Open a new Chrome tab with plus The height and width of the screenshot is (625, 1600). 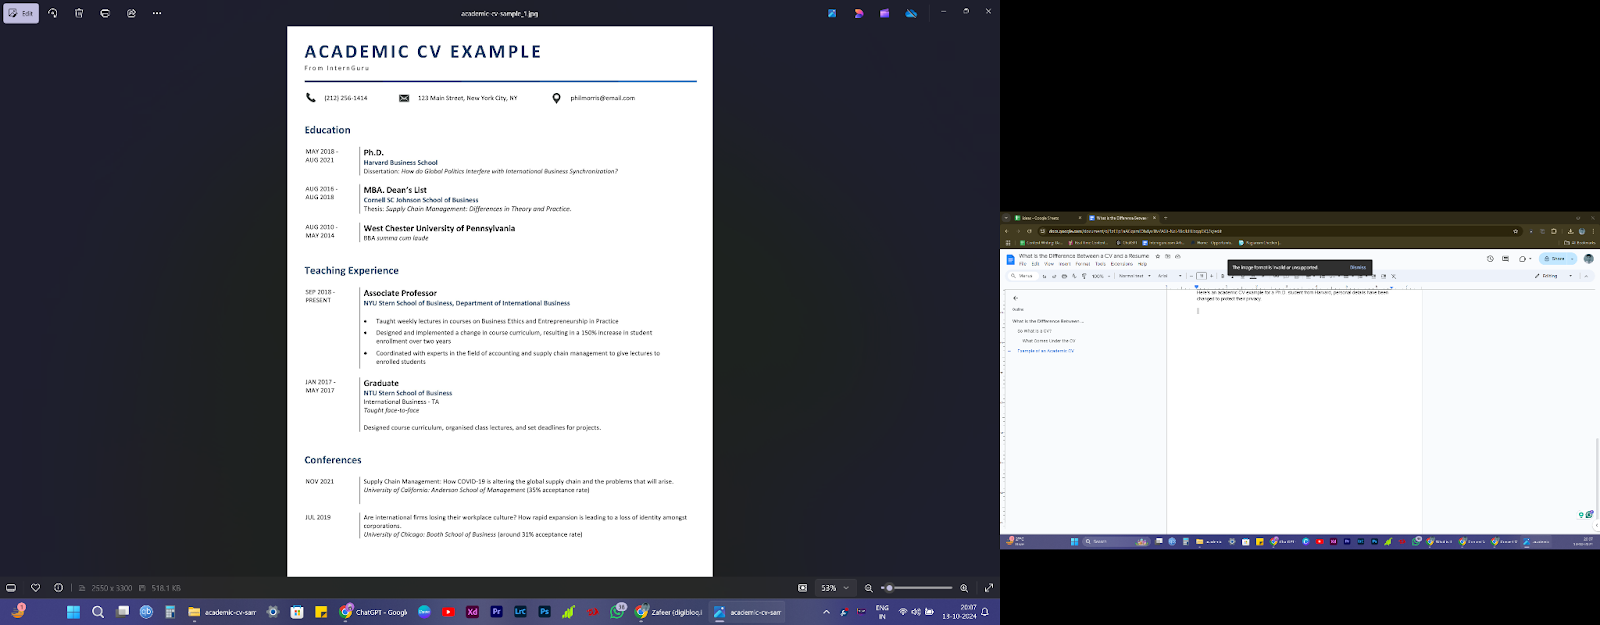point(1166,218)
